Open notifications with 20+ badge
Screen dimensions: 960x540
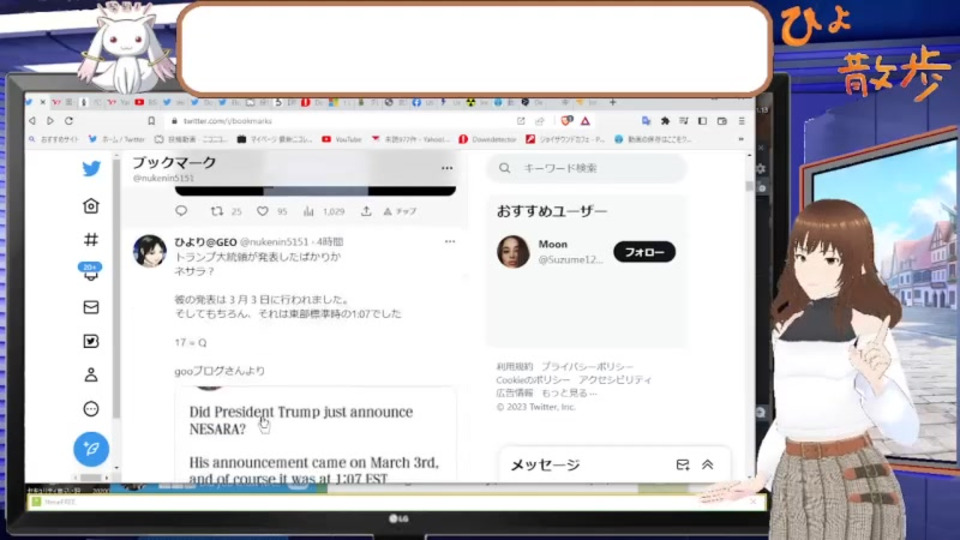91,272
